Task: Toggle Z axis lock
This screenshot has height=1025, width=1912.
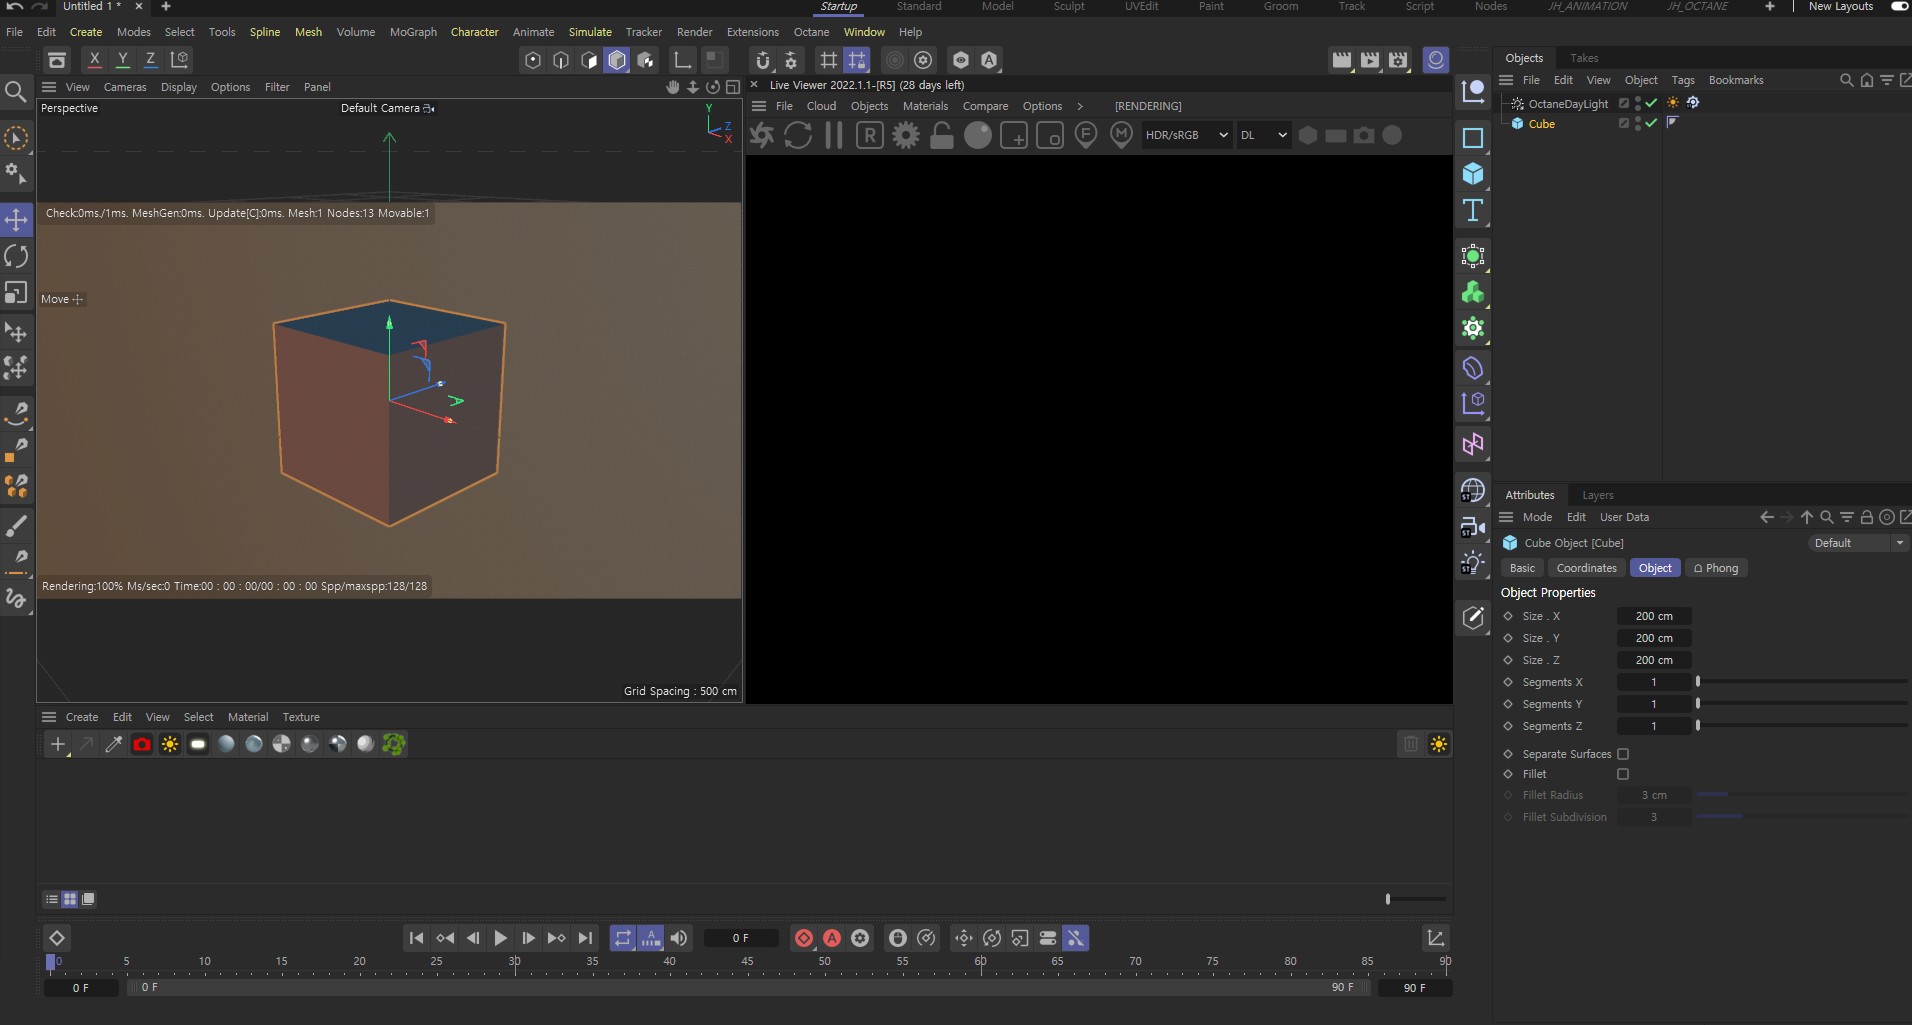Action: point(151,59)
